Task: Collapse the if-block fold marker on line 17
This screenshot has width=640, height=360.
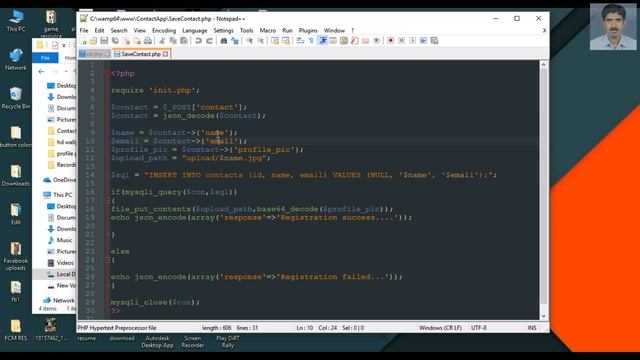Action: (x=107, y=200)
